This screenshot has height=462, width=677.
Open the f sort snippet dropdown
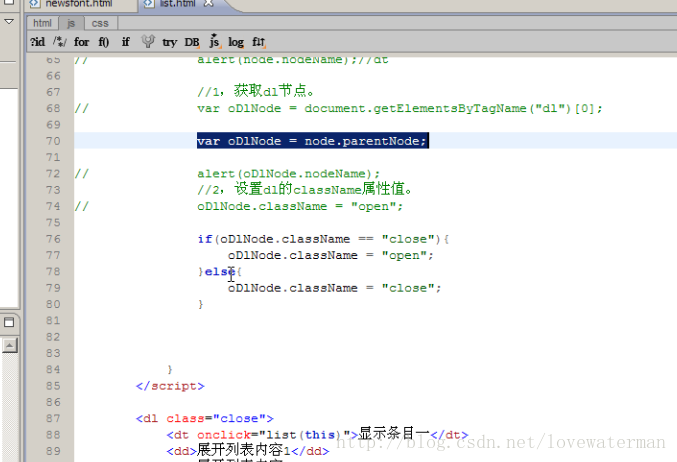pyautogui.click(x=259, y=42)
